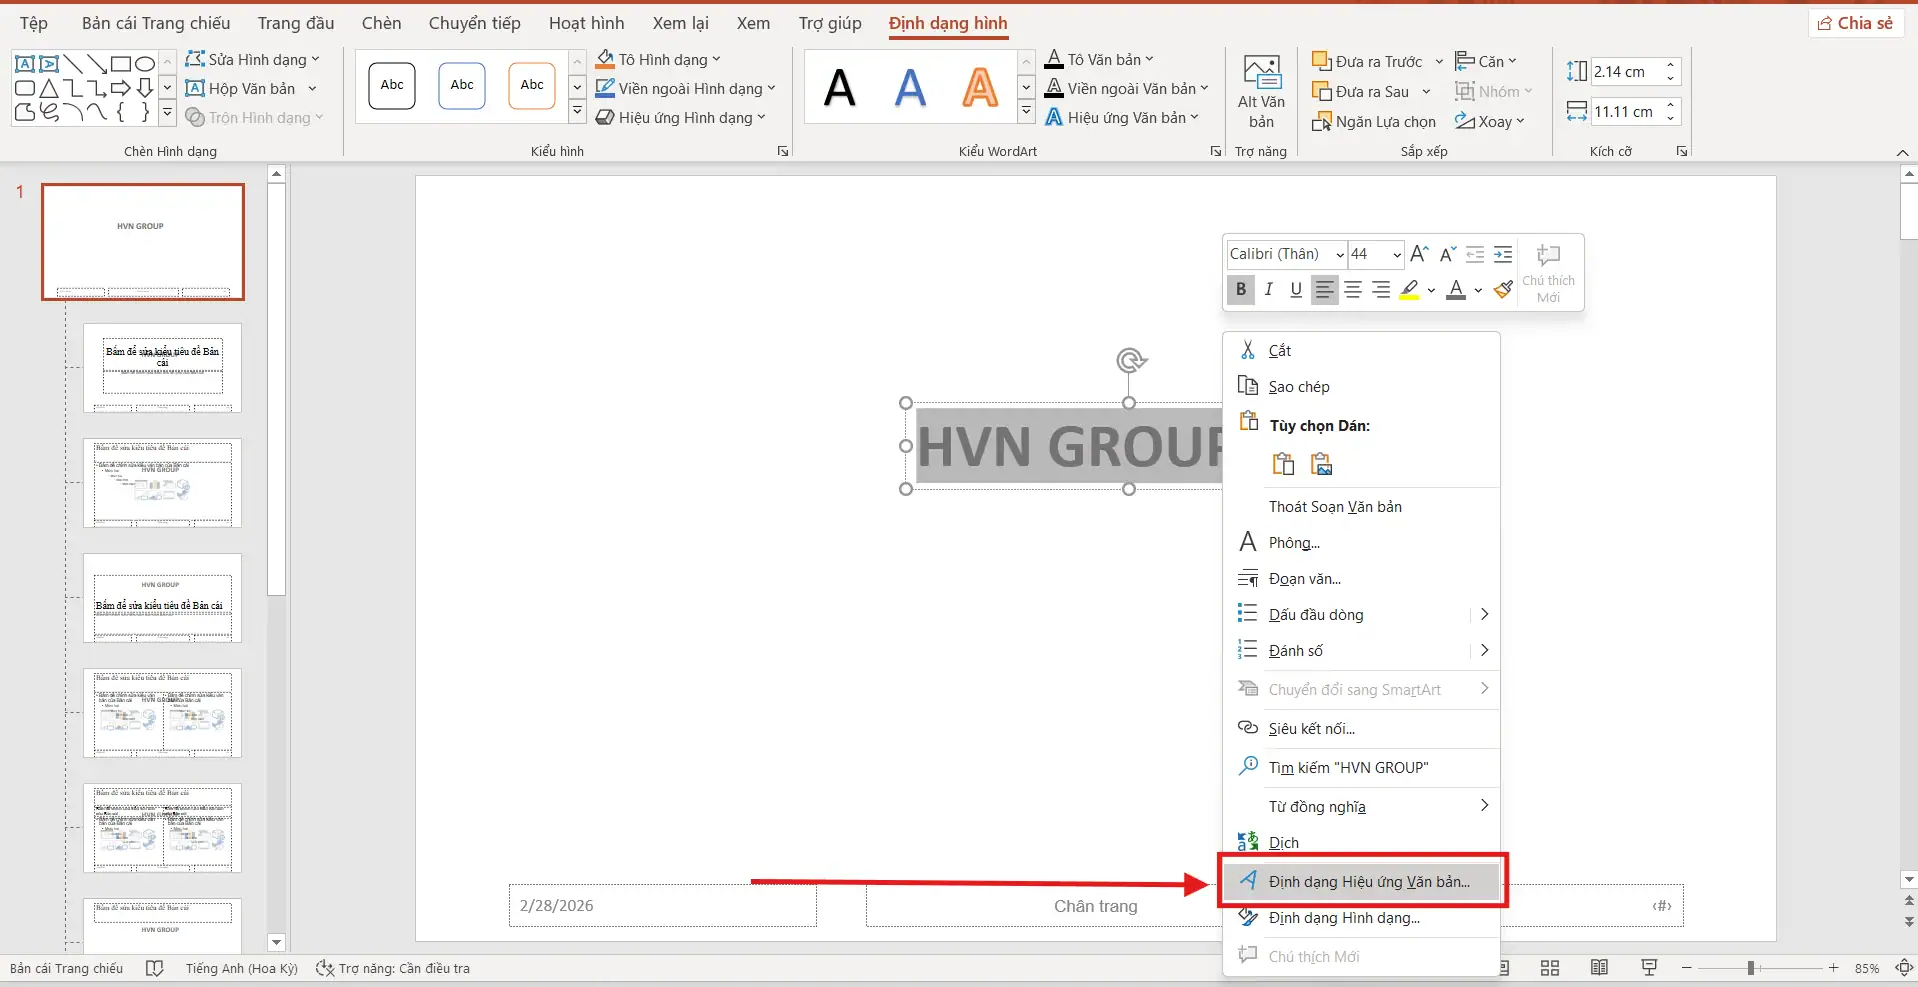Screen dimensions: 1918x987
Task: Click the Chia sẻ share button
Action: (1855, 23)
